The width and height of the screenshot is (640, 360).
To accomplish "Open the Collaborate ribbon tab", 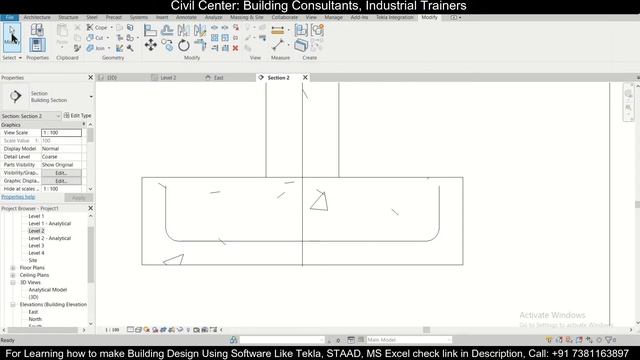I will coord(284,18).
